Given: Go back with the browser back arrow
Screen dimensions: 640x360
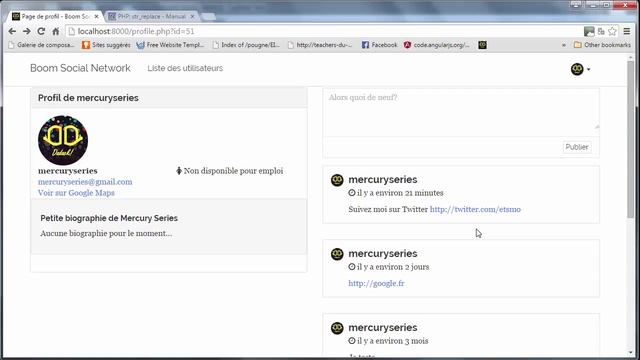Looking at the screenshot, I should [12, 31].
